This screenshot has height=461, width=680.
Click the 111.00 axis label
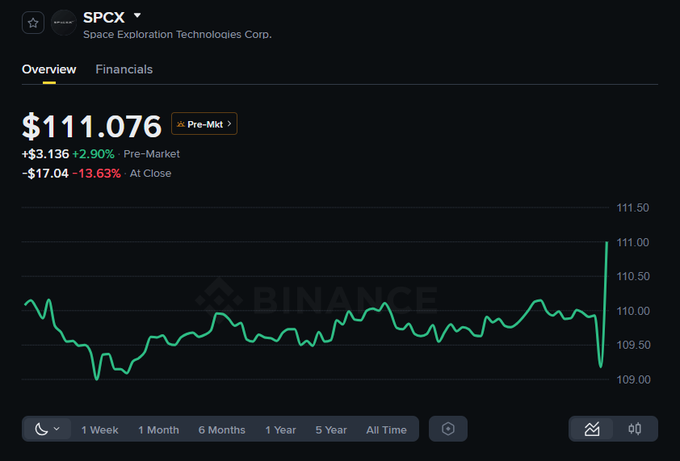point(633,242)
